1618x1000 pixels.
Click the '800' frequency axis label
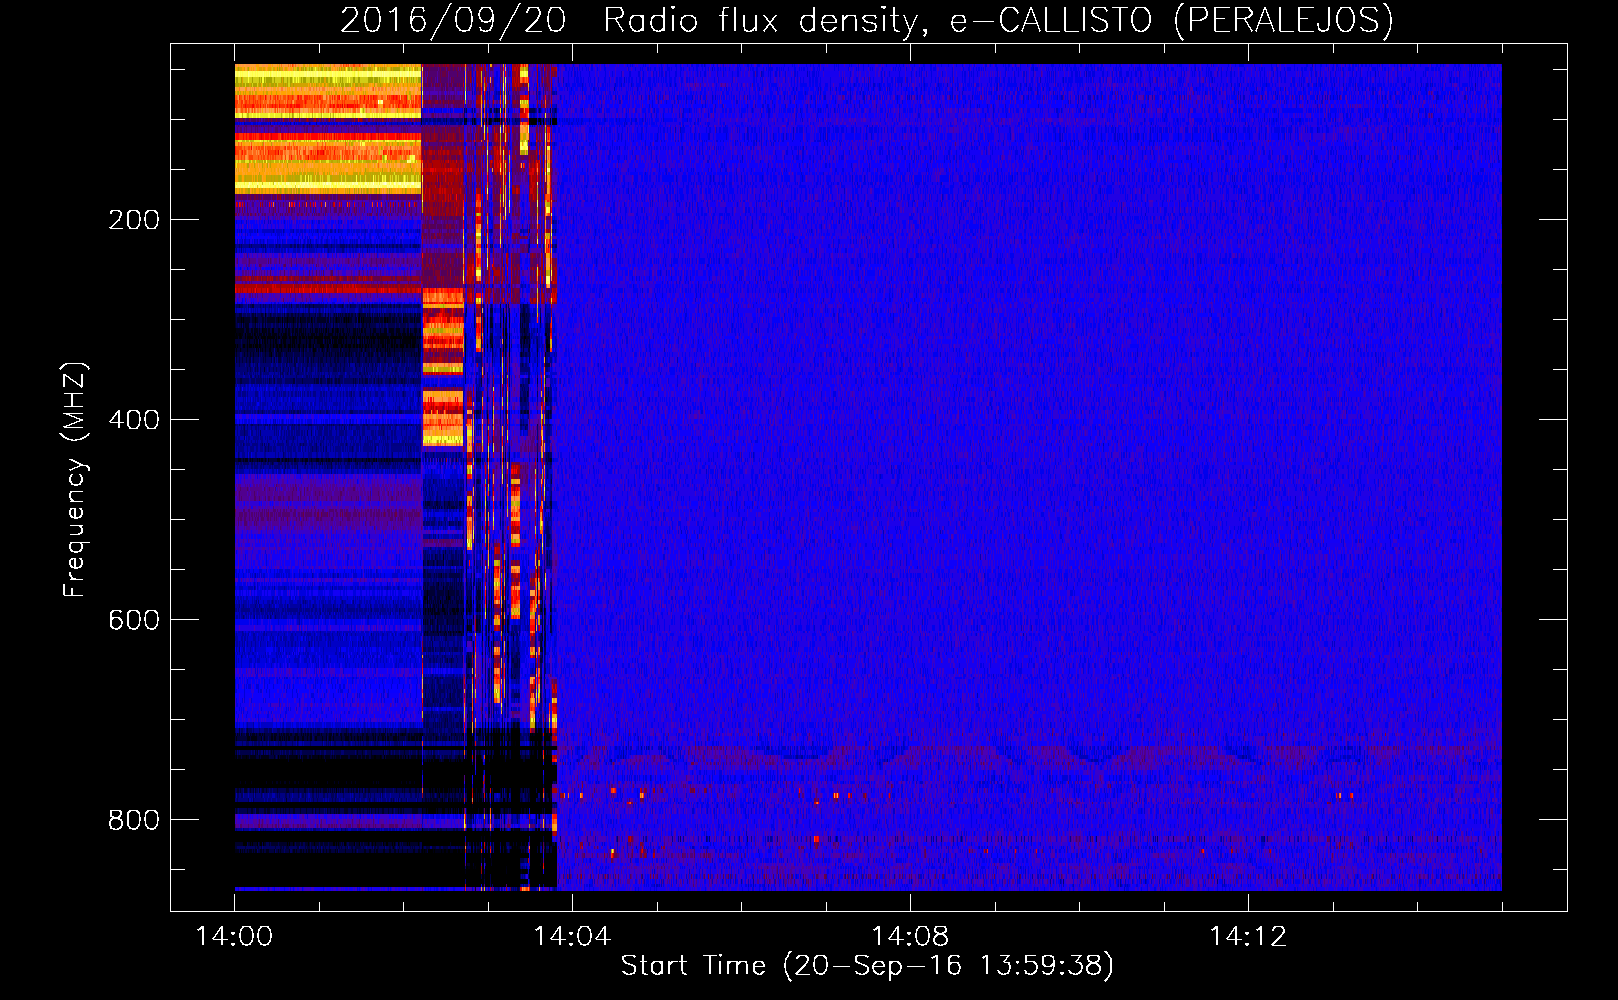pos(134,820)
